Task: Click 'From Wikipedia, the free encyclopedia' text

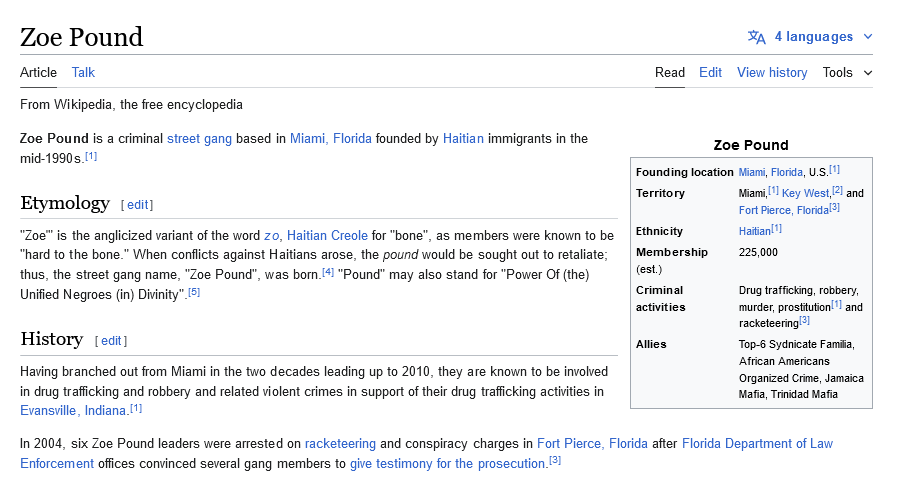Action: 131,105
